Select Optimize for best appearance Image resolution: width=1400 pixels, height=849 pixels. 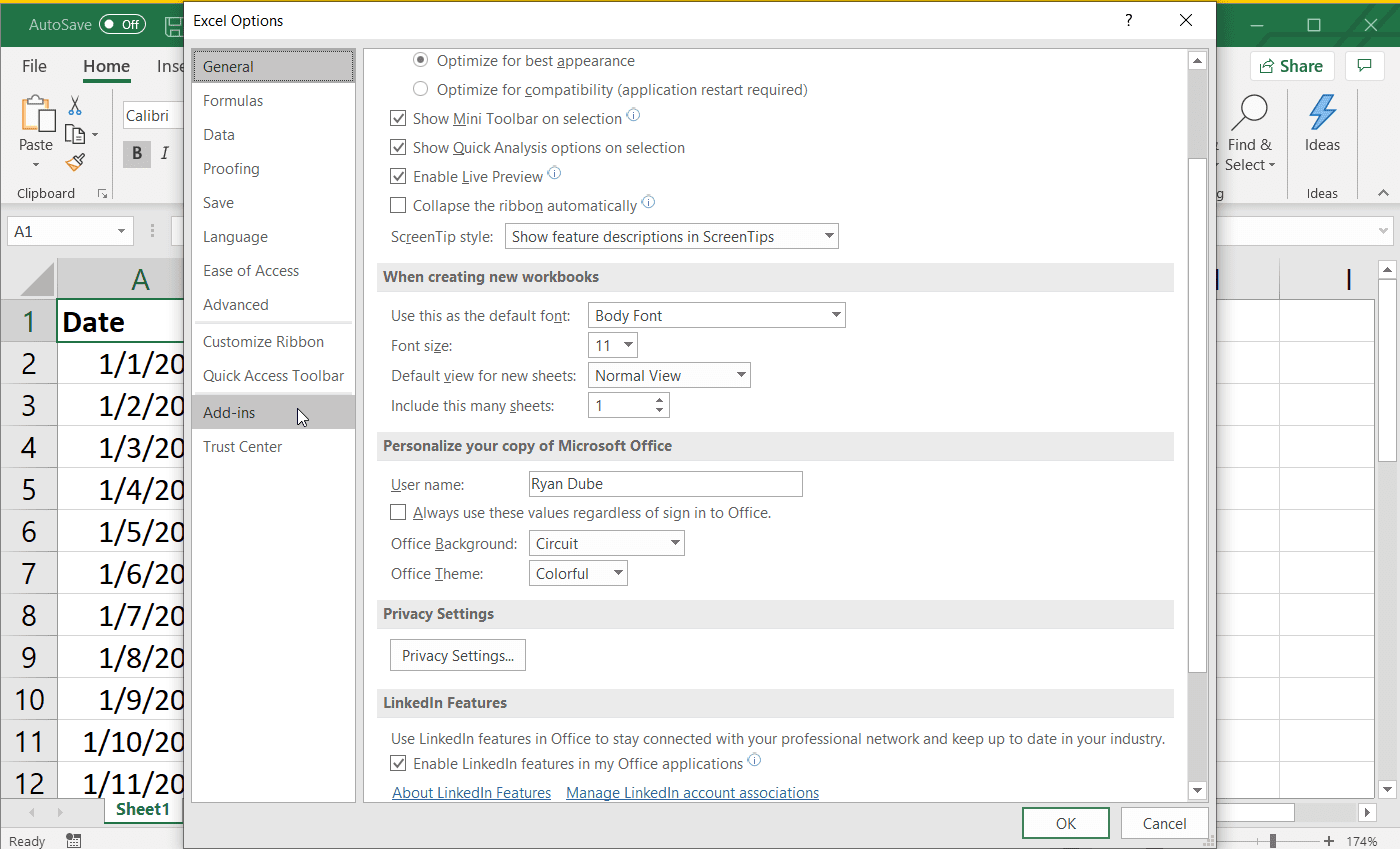pos(421,61)
